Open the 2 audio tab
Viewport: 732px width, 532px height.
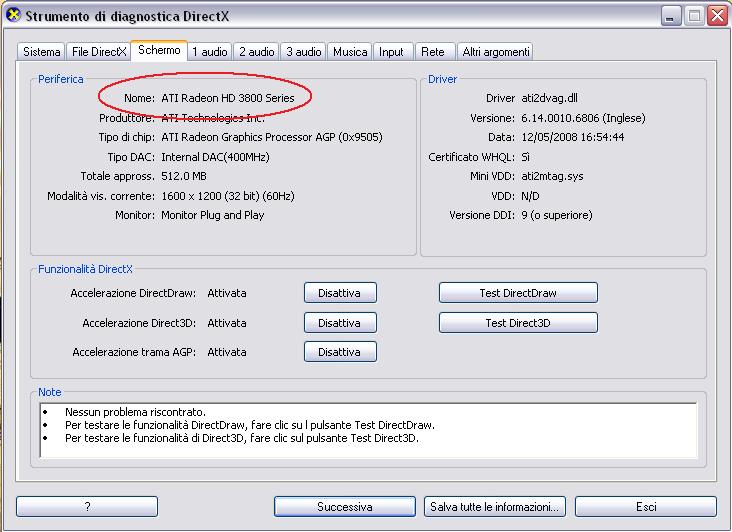click(x=256, y=52)
